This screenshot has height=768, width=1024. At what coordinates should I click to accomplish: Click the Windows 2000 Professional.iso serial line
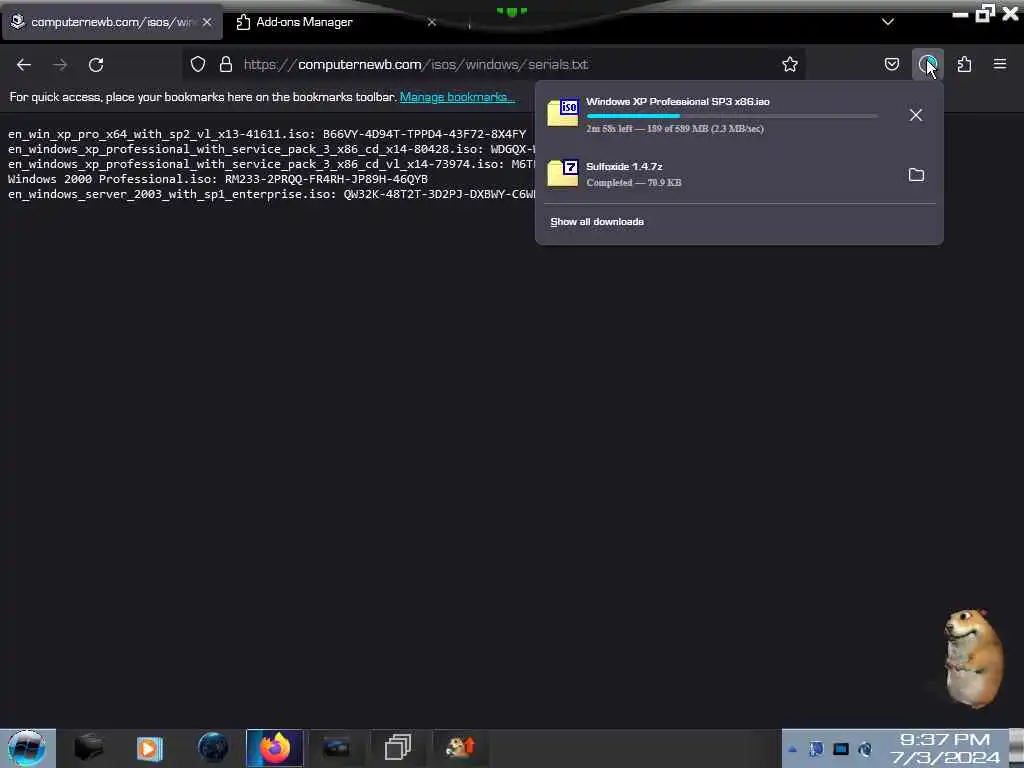click(x=217, y=179)
